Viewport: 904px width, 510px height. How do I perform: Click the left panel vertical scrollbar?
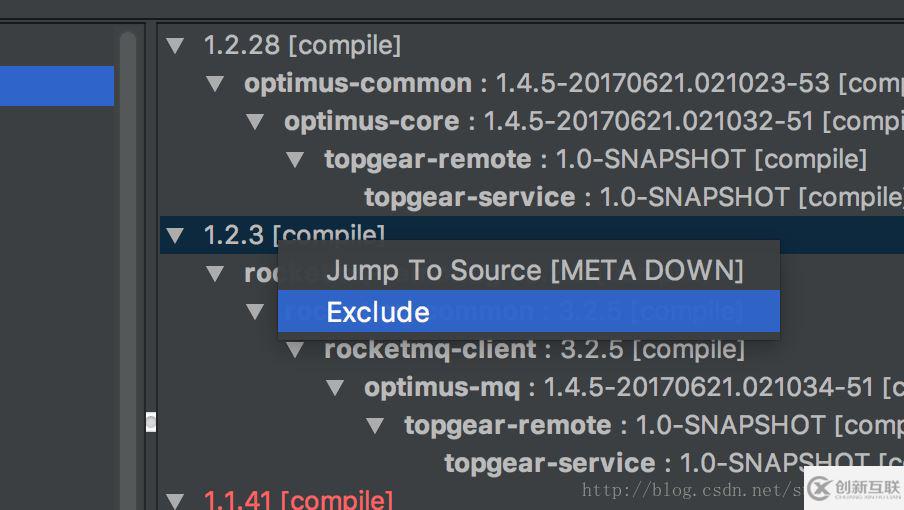(128, 271)
